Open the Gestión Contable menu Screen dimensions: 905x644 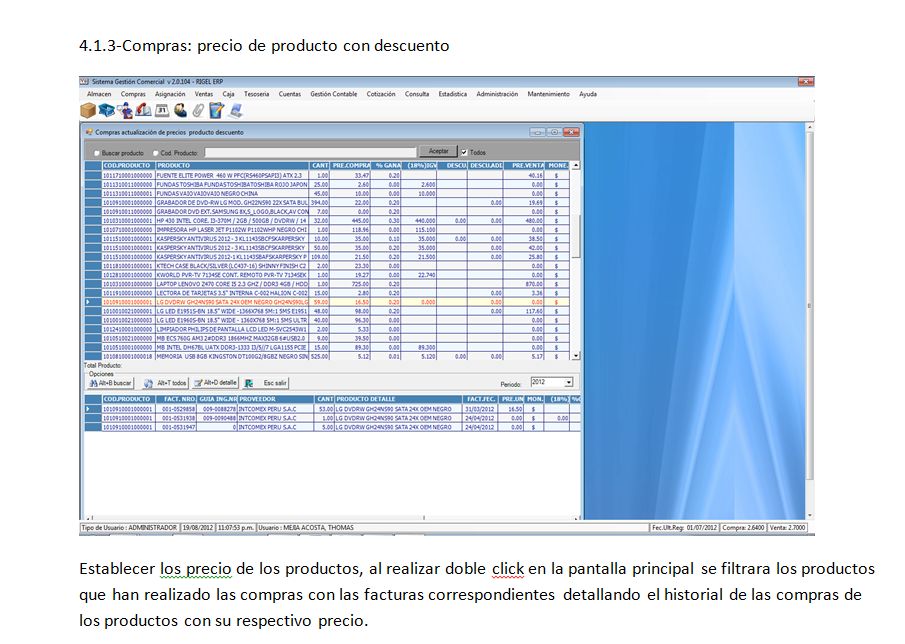point(333,94)
